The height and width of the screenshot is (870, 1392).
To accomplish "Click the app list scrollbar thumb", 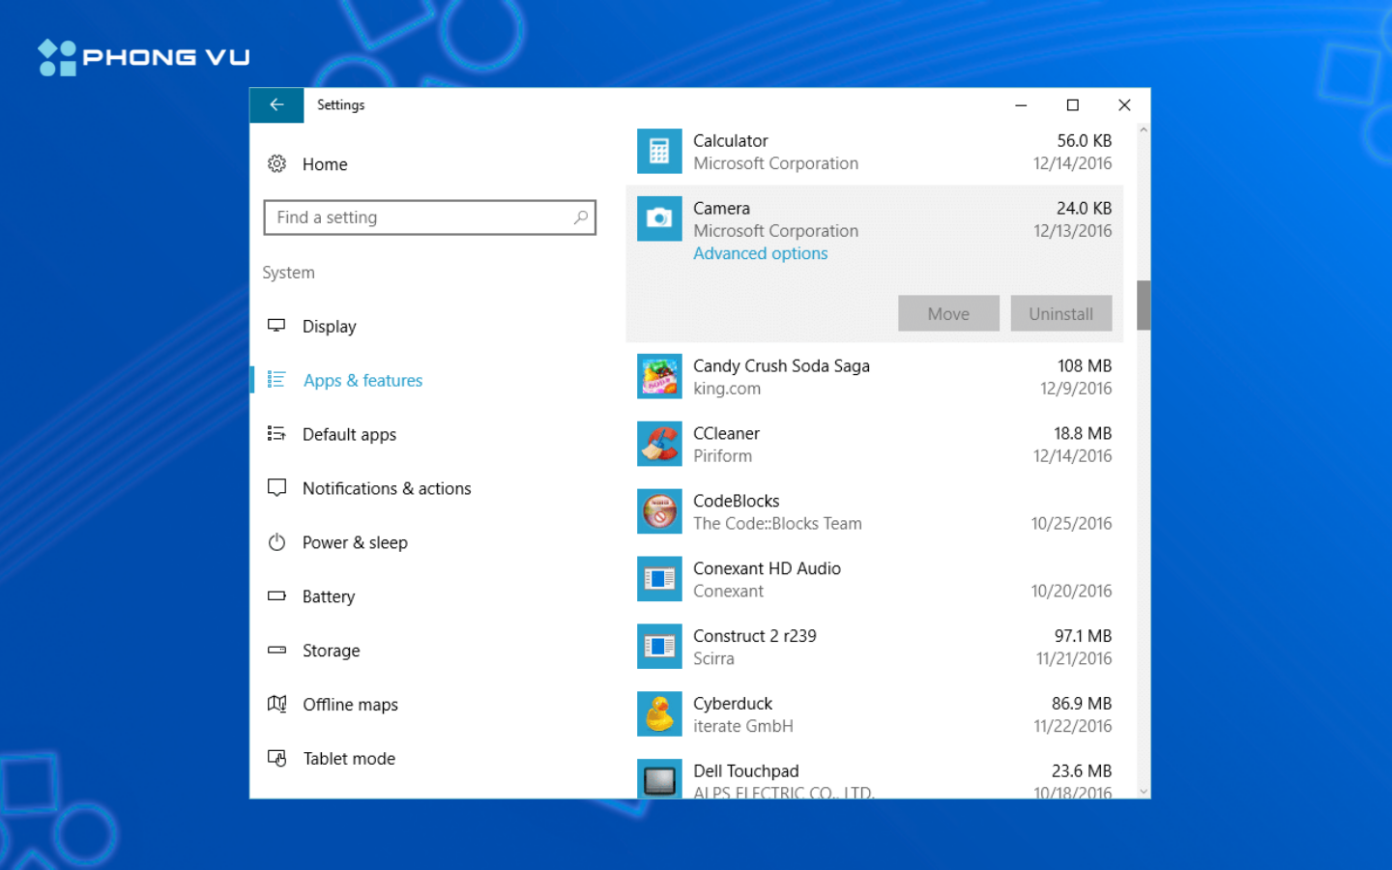I will 1143,305.
